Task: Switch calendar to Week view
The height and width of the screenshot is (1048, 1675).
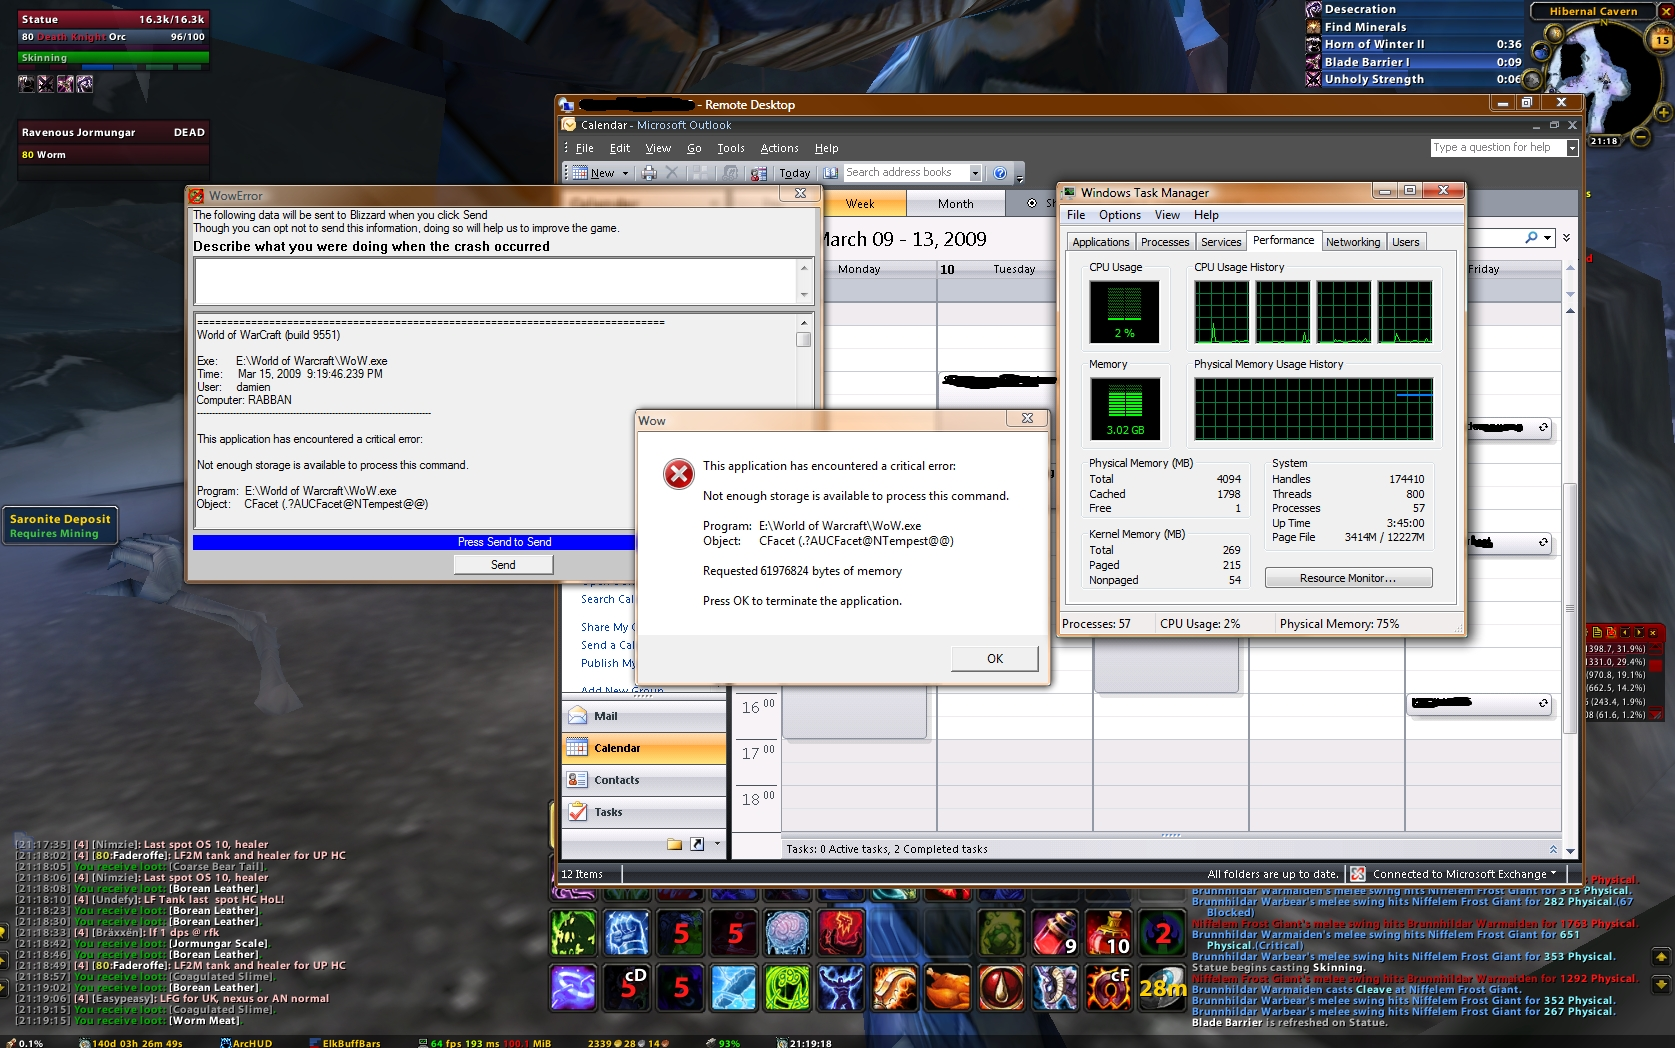Action: click(860, 204)
